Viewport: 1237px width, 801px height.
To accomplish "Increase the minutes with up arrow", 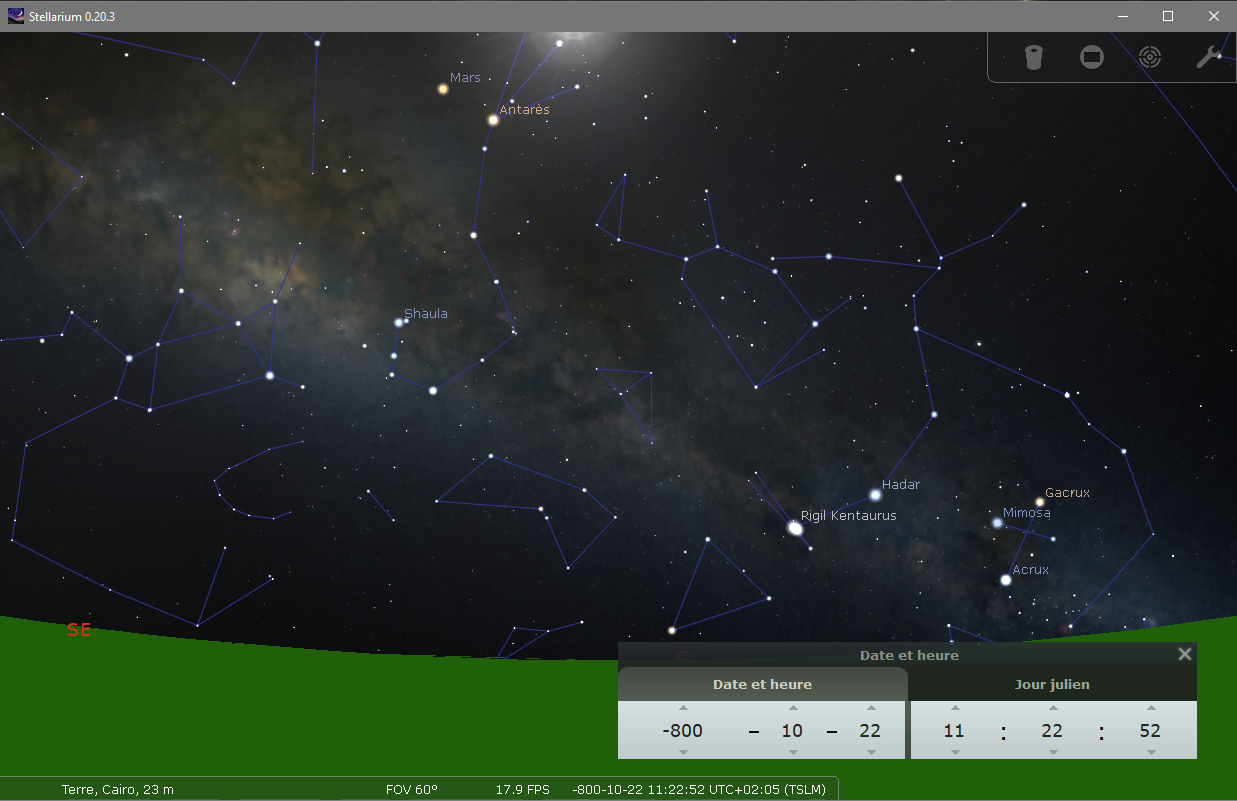I will coord(1053,708).
